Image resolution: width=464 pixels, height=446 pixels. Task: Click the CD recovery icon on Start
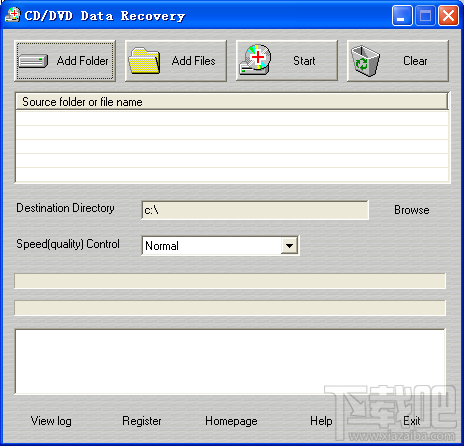pyautogui.click(x=255, y=60)
